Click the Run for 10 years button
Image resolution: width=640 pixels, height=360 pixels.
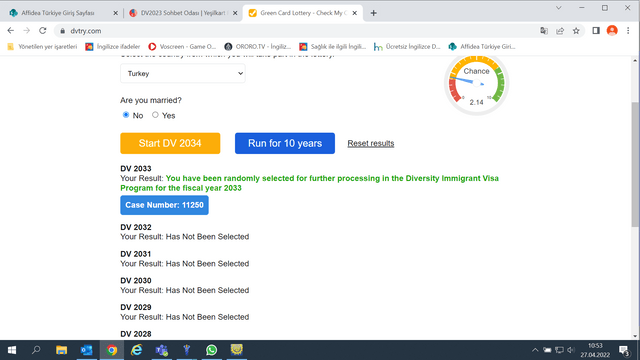click(285, 143)
